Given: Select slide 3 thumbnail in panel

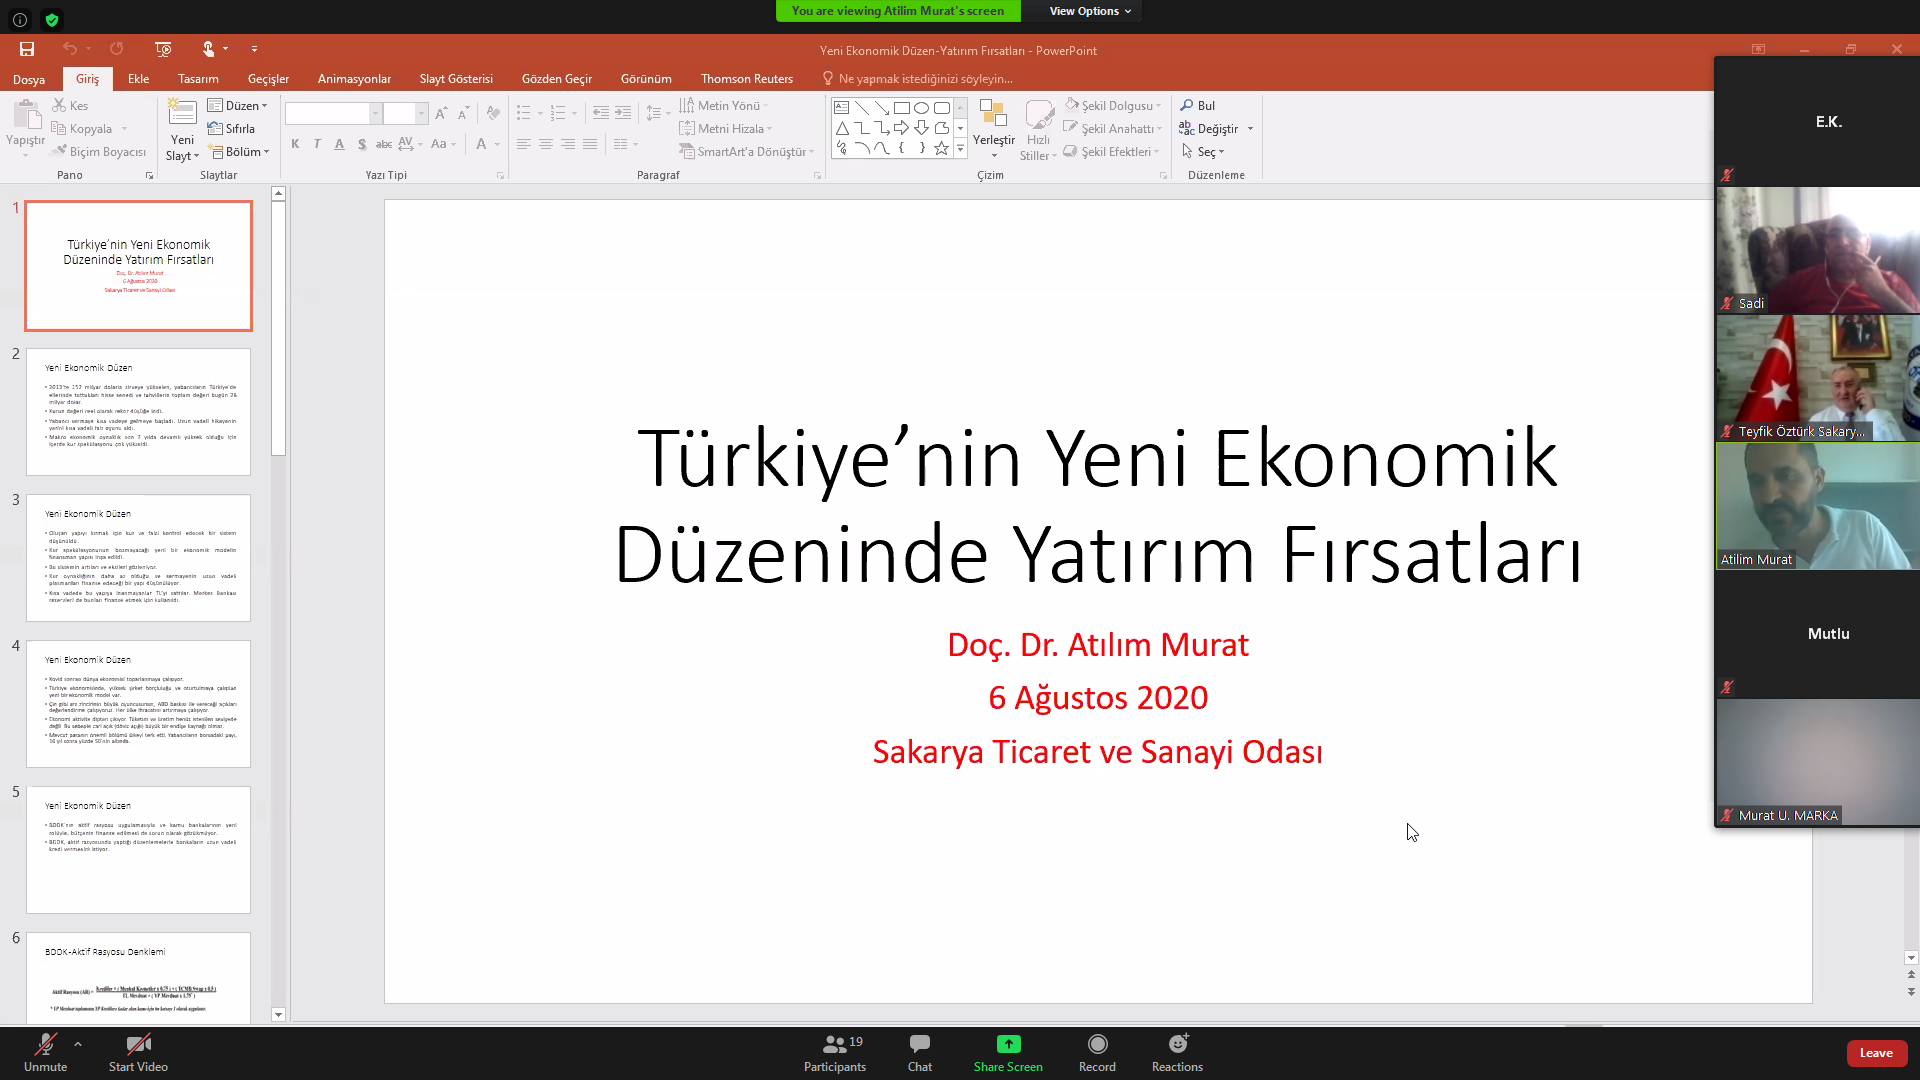Looking at the screenshot, I should [138, 557].
